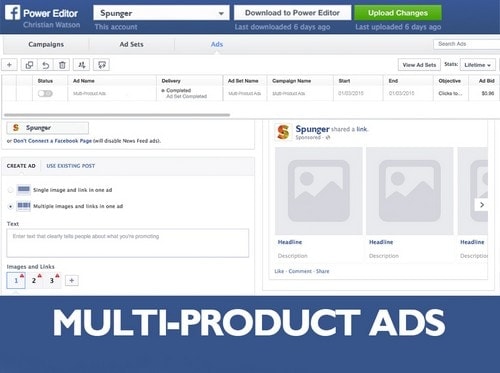Select Single image and link radio button
Image resolution: width=500 pixels, height=373 pixels.
[10, 190]
